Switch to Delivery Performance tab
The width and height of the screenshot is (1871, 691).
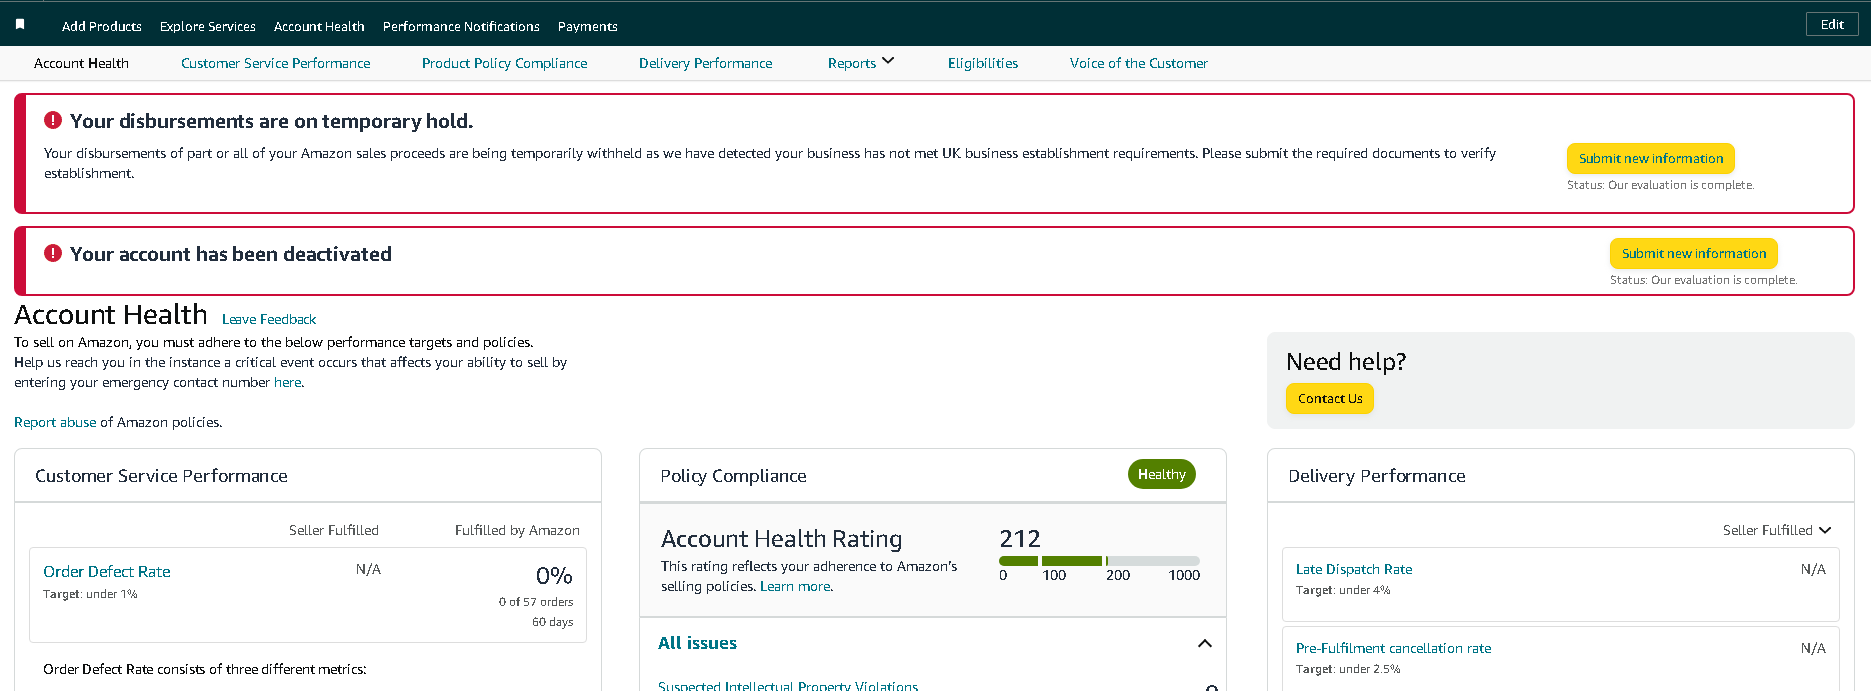(x=706, y=63)
